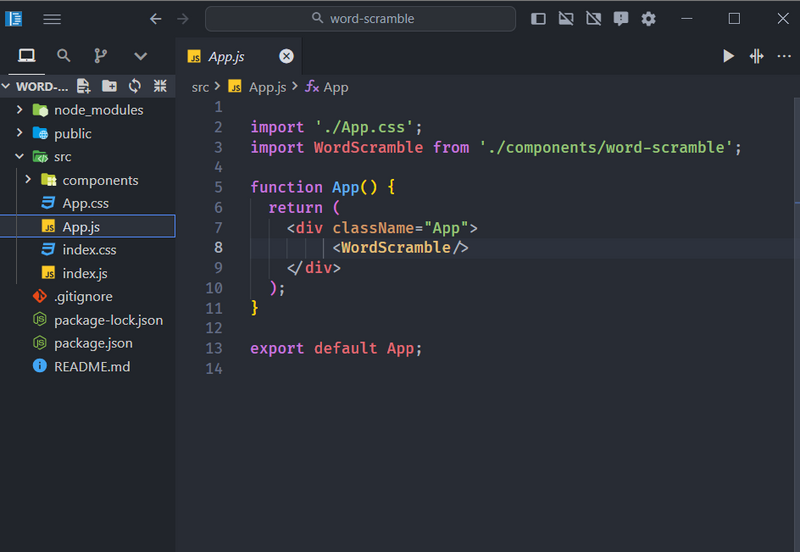Open the settings gear in the title bar
800x552 pixels.
(649, 19)
